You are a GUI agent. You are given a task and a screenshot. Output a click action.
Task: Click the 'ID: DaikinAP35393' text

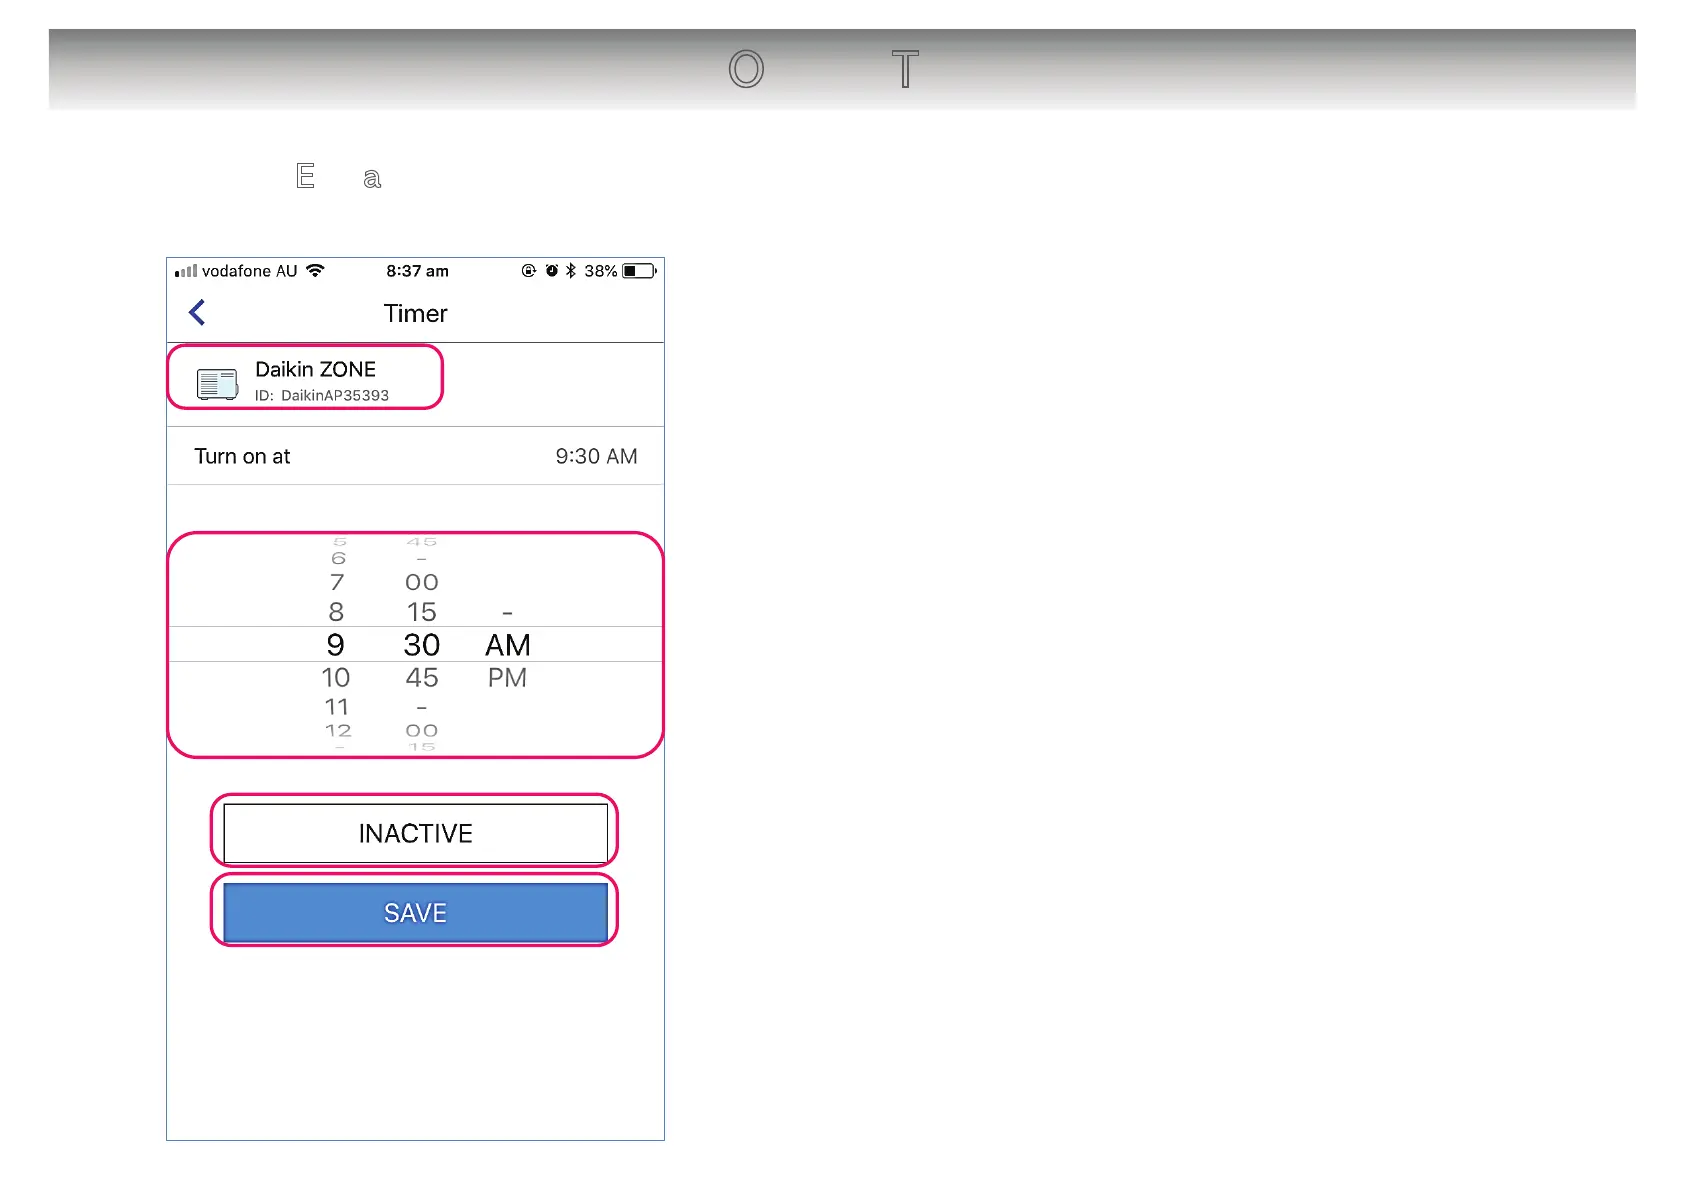point(322,395)
